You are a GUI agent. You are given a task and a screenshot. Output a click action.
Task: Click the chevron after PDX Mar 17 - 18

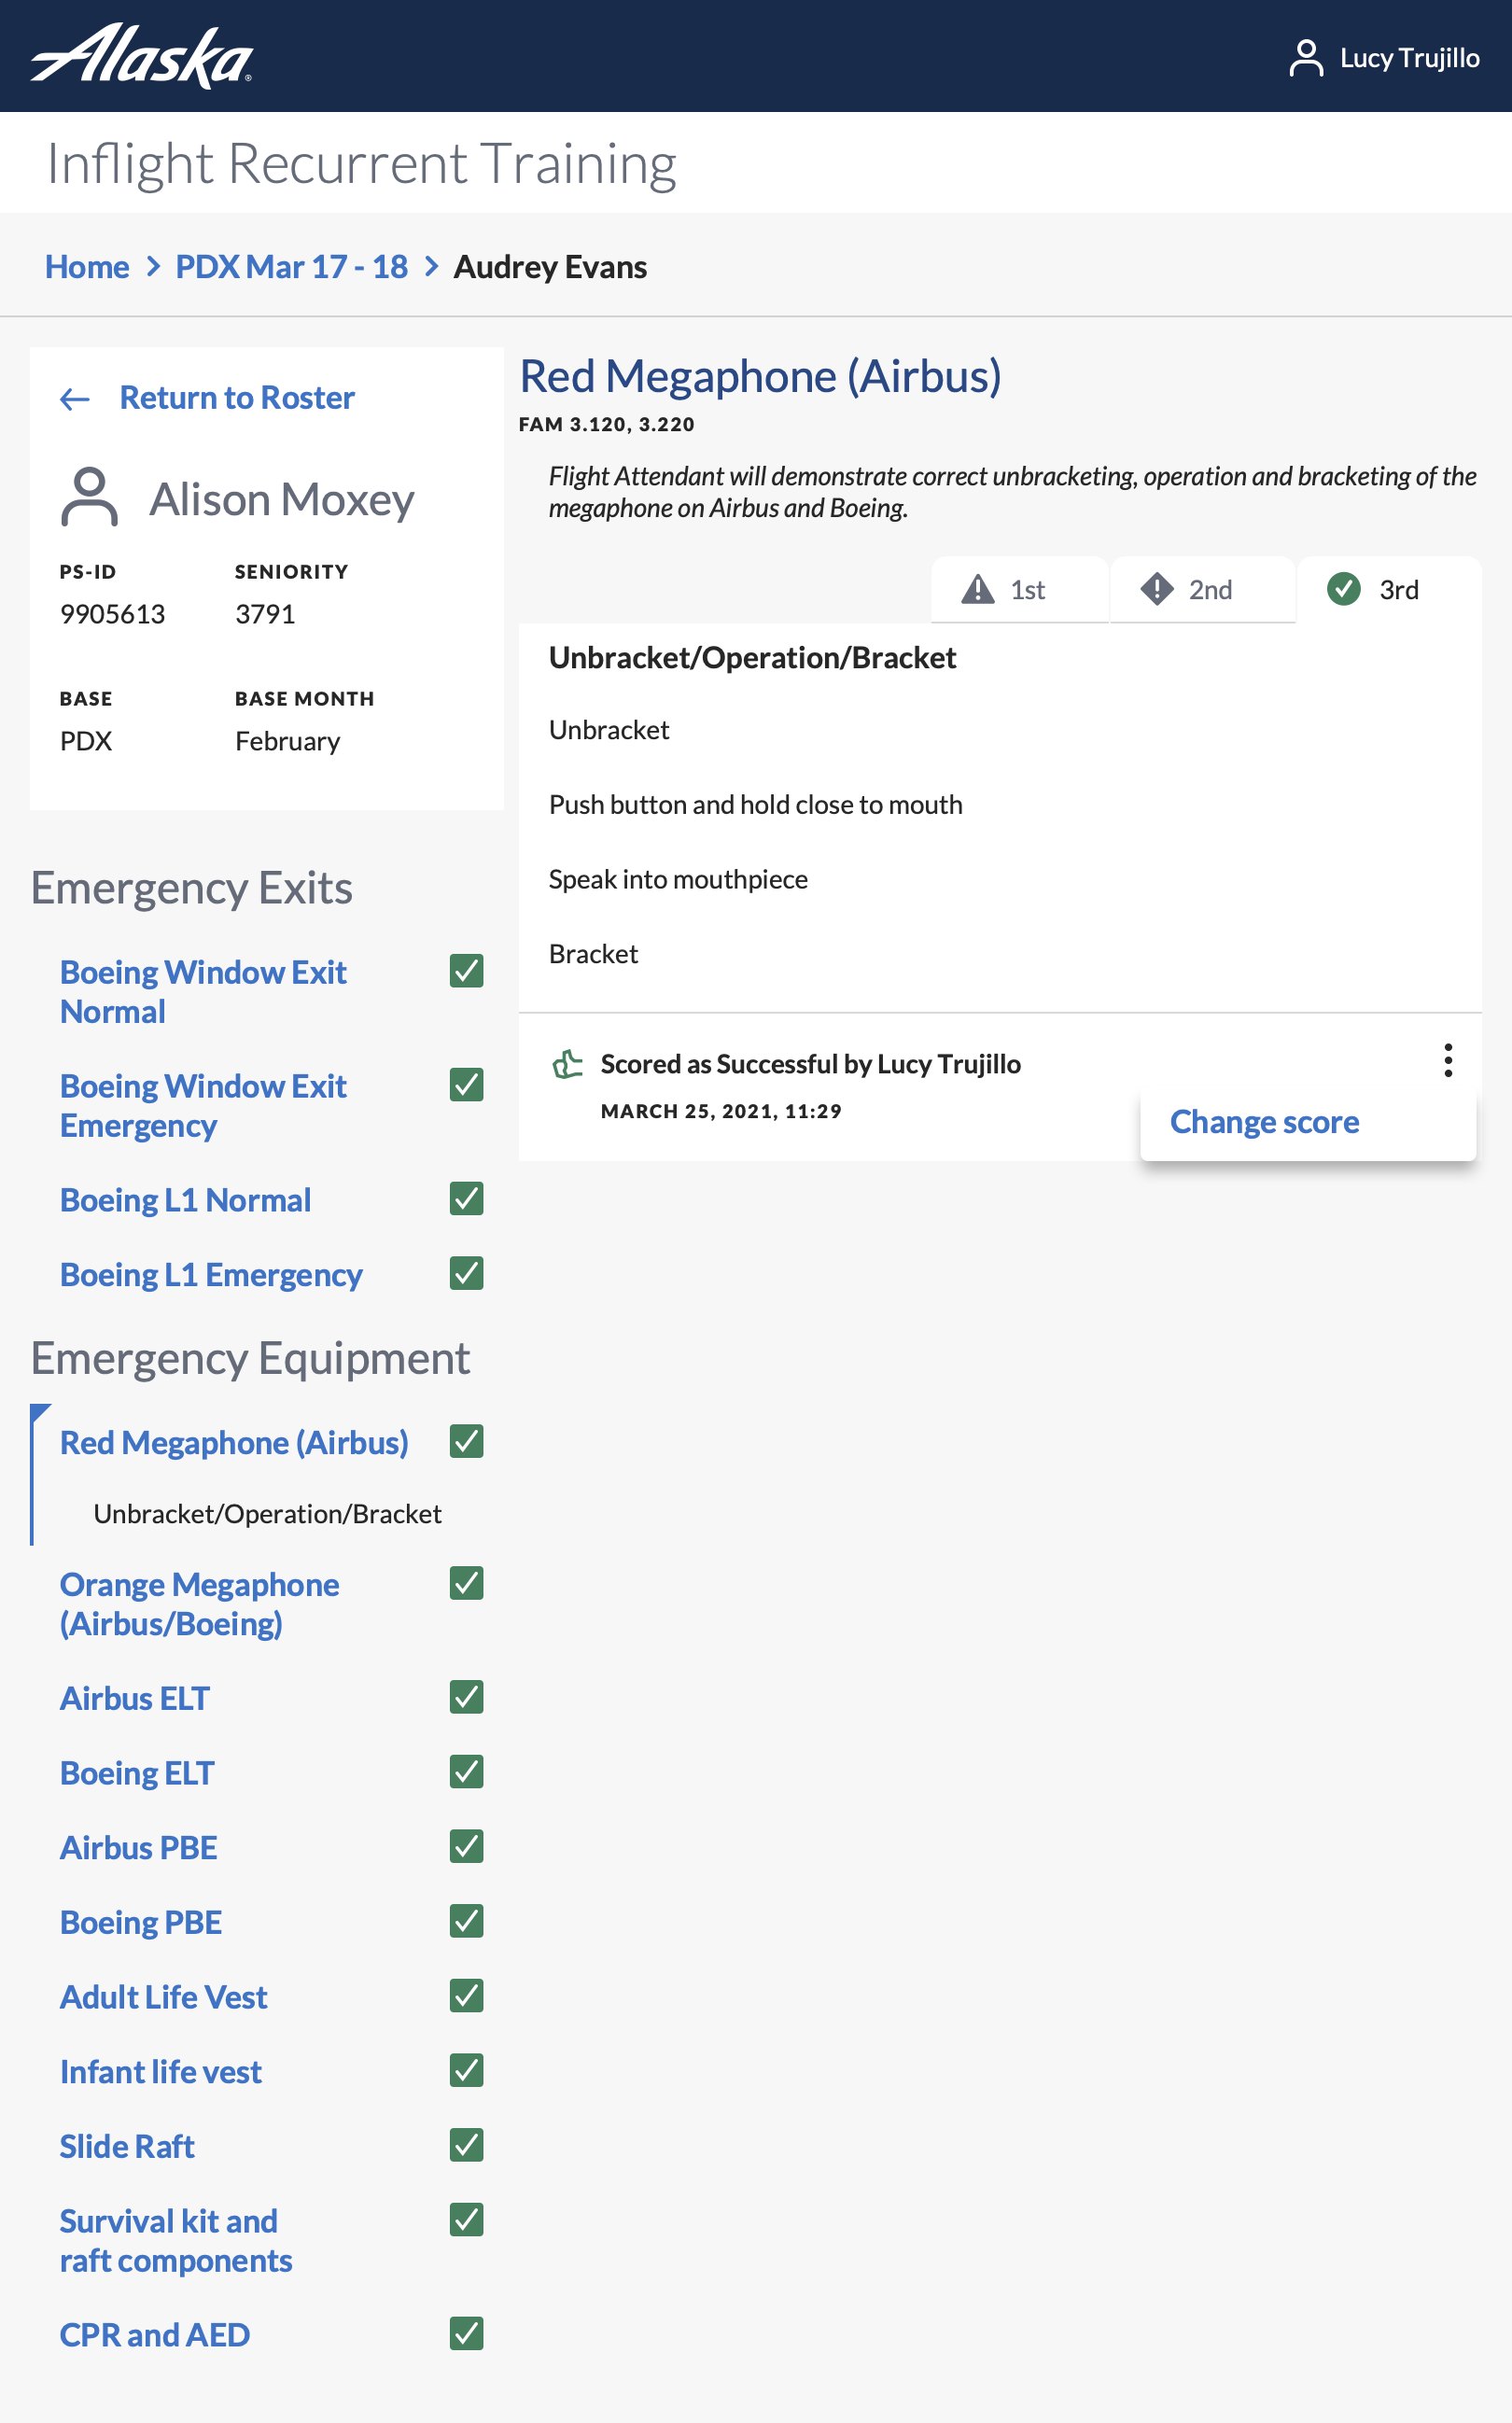(x=431, y=267)
